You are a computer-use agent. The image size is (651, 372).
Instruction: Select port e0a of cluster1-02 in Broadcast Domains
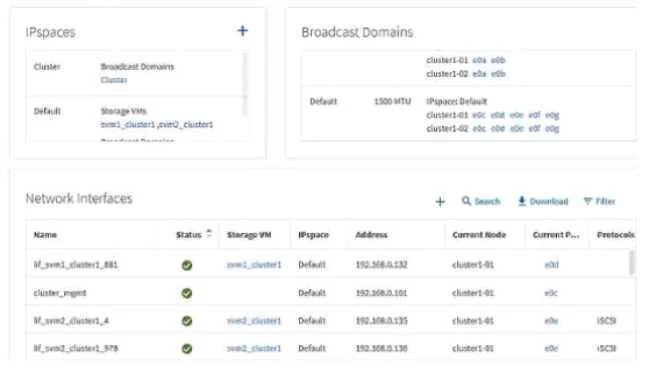(x=479, y=74)
